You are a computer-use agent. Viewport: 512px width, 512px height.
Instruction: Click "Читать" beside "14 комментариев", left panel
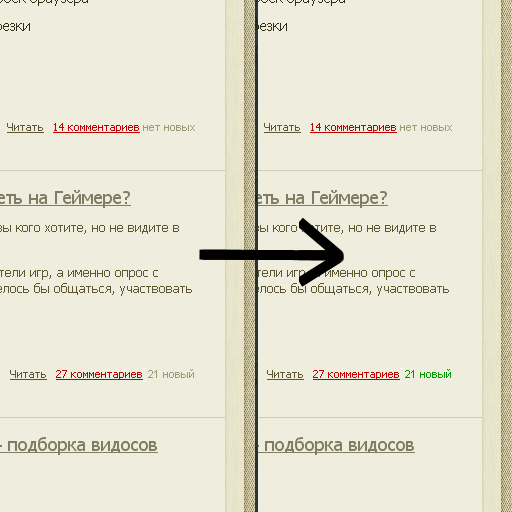point(25,127)
